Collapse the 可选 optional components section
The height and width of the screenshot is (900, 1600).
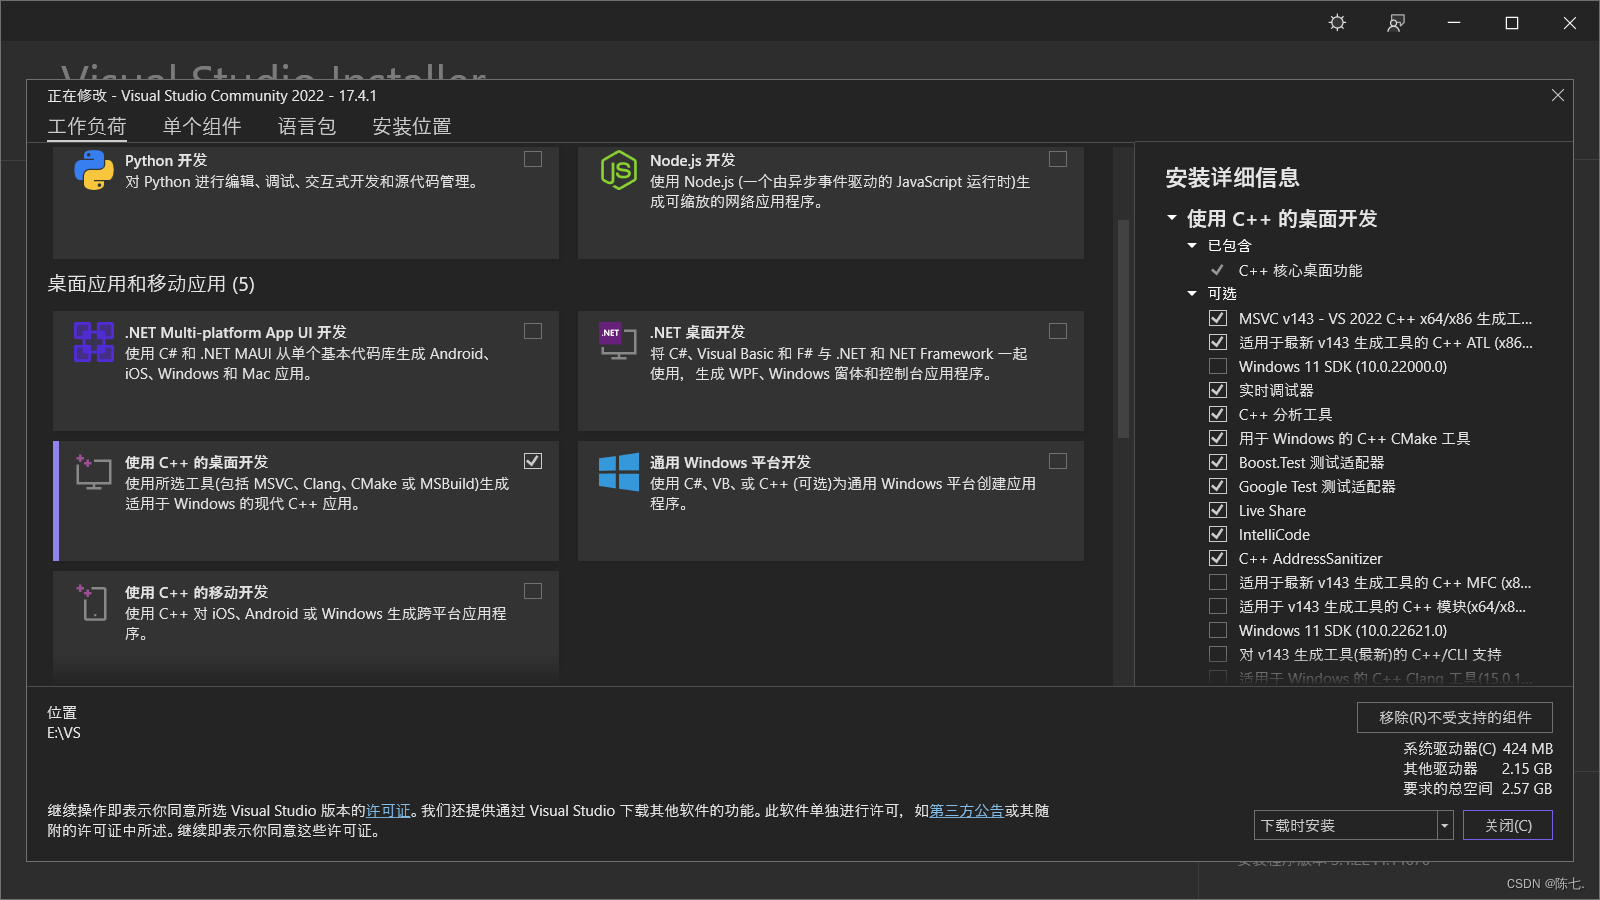tap(1192, 294)
